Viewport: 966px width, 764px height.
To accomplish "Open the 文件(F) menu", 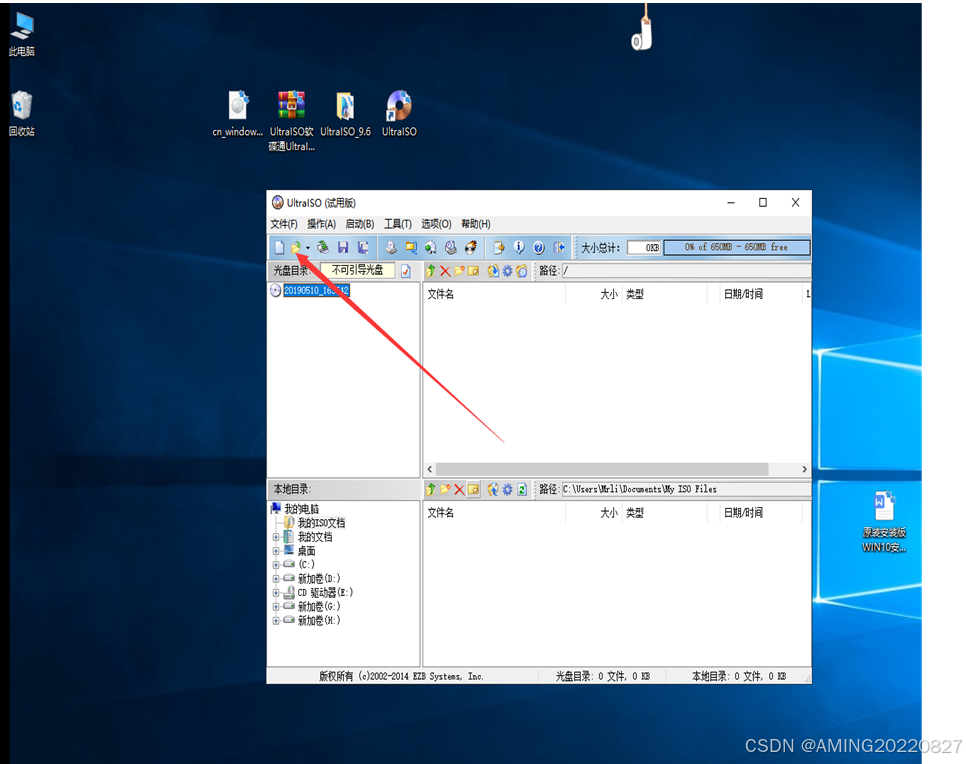I will click(283, 224).
